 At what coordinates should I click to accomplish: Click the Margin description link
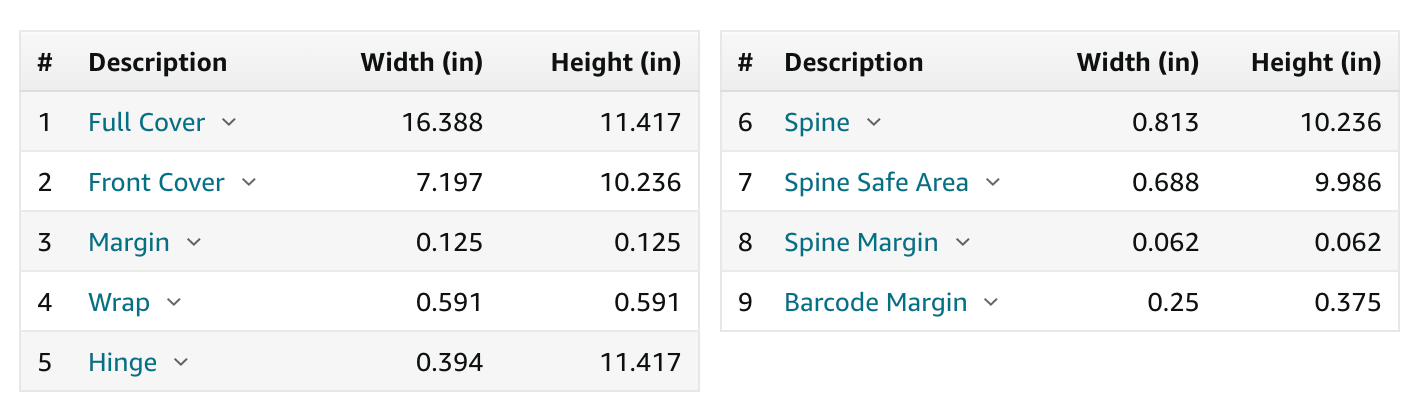[x=129, y=243]
